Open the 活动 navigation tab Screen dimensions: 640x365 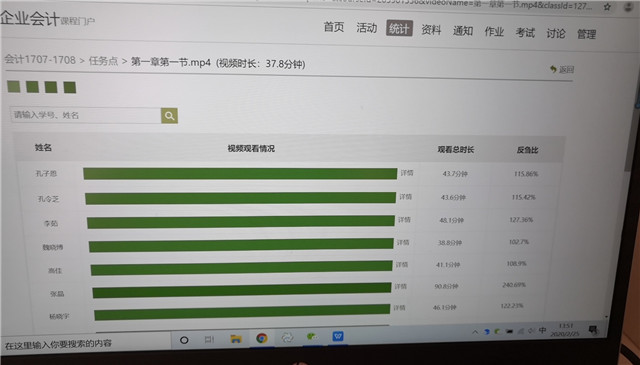pos(367,28)
